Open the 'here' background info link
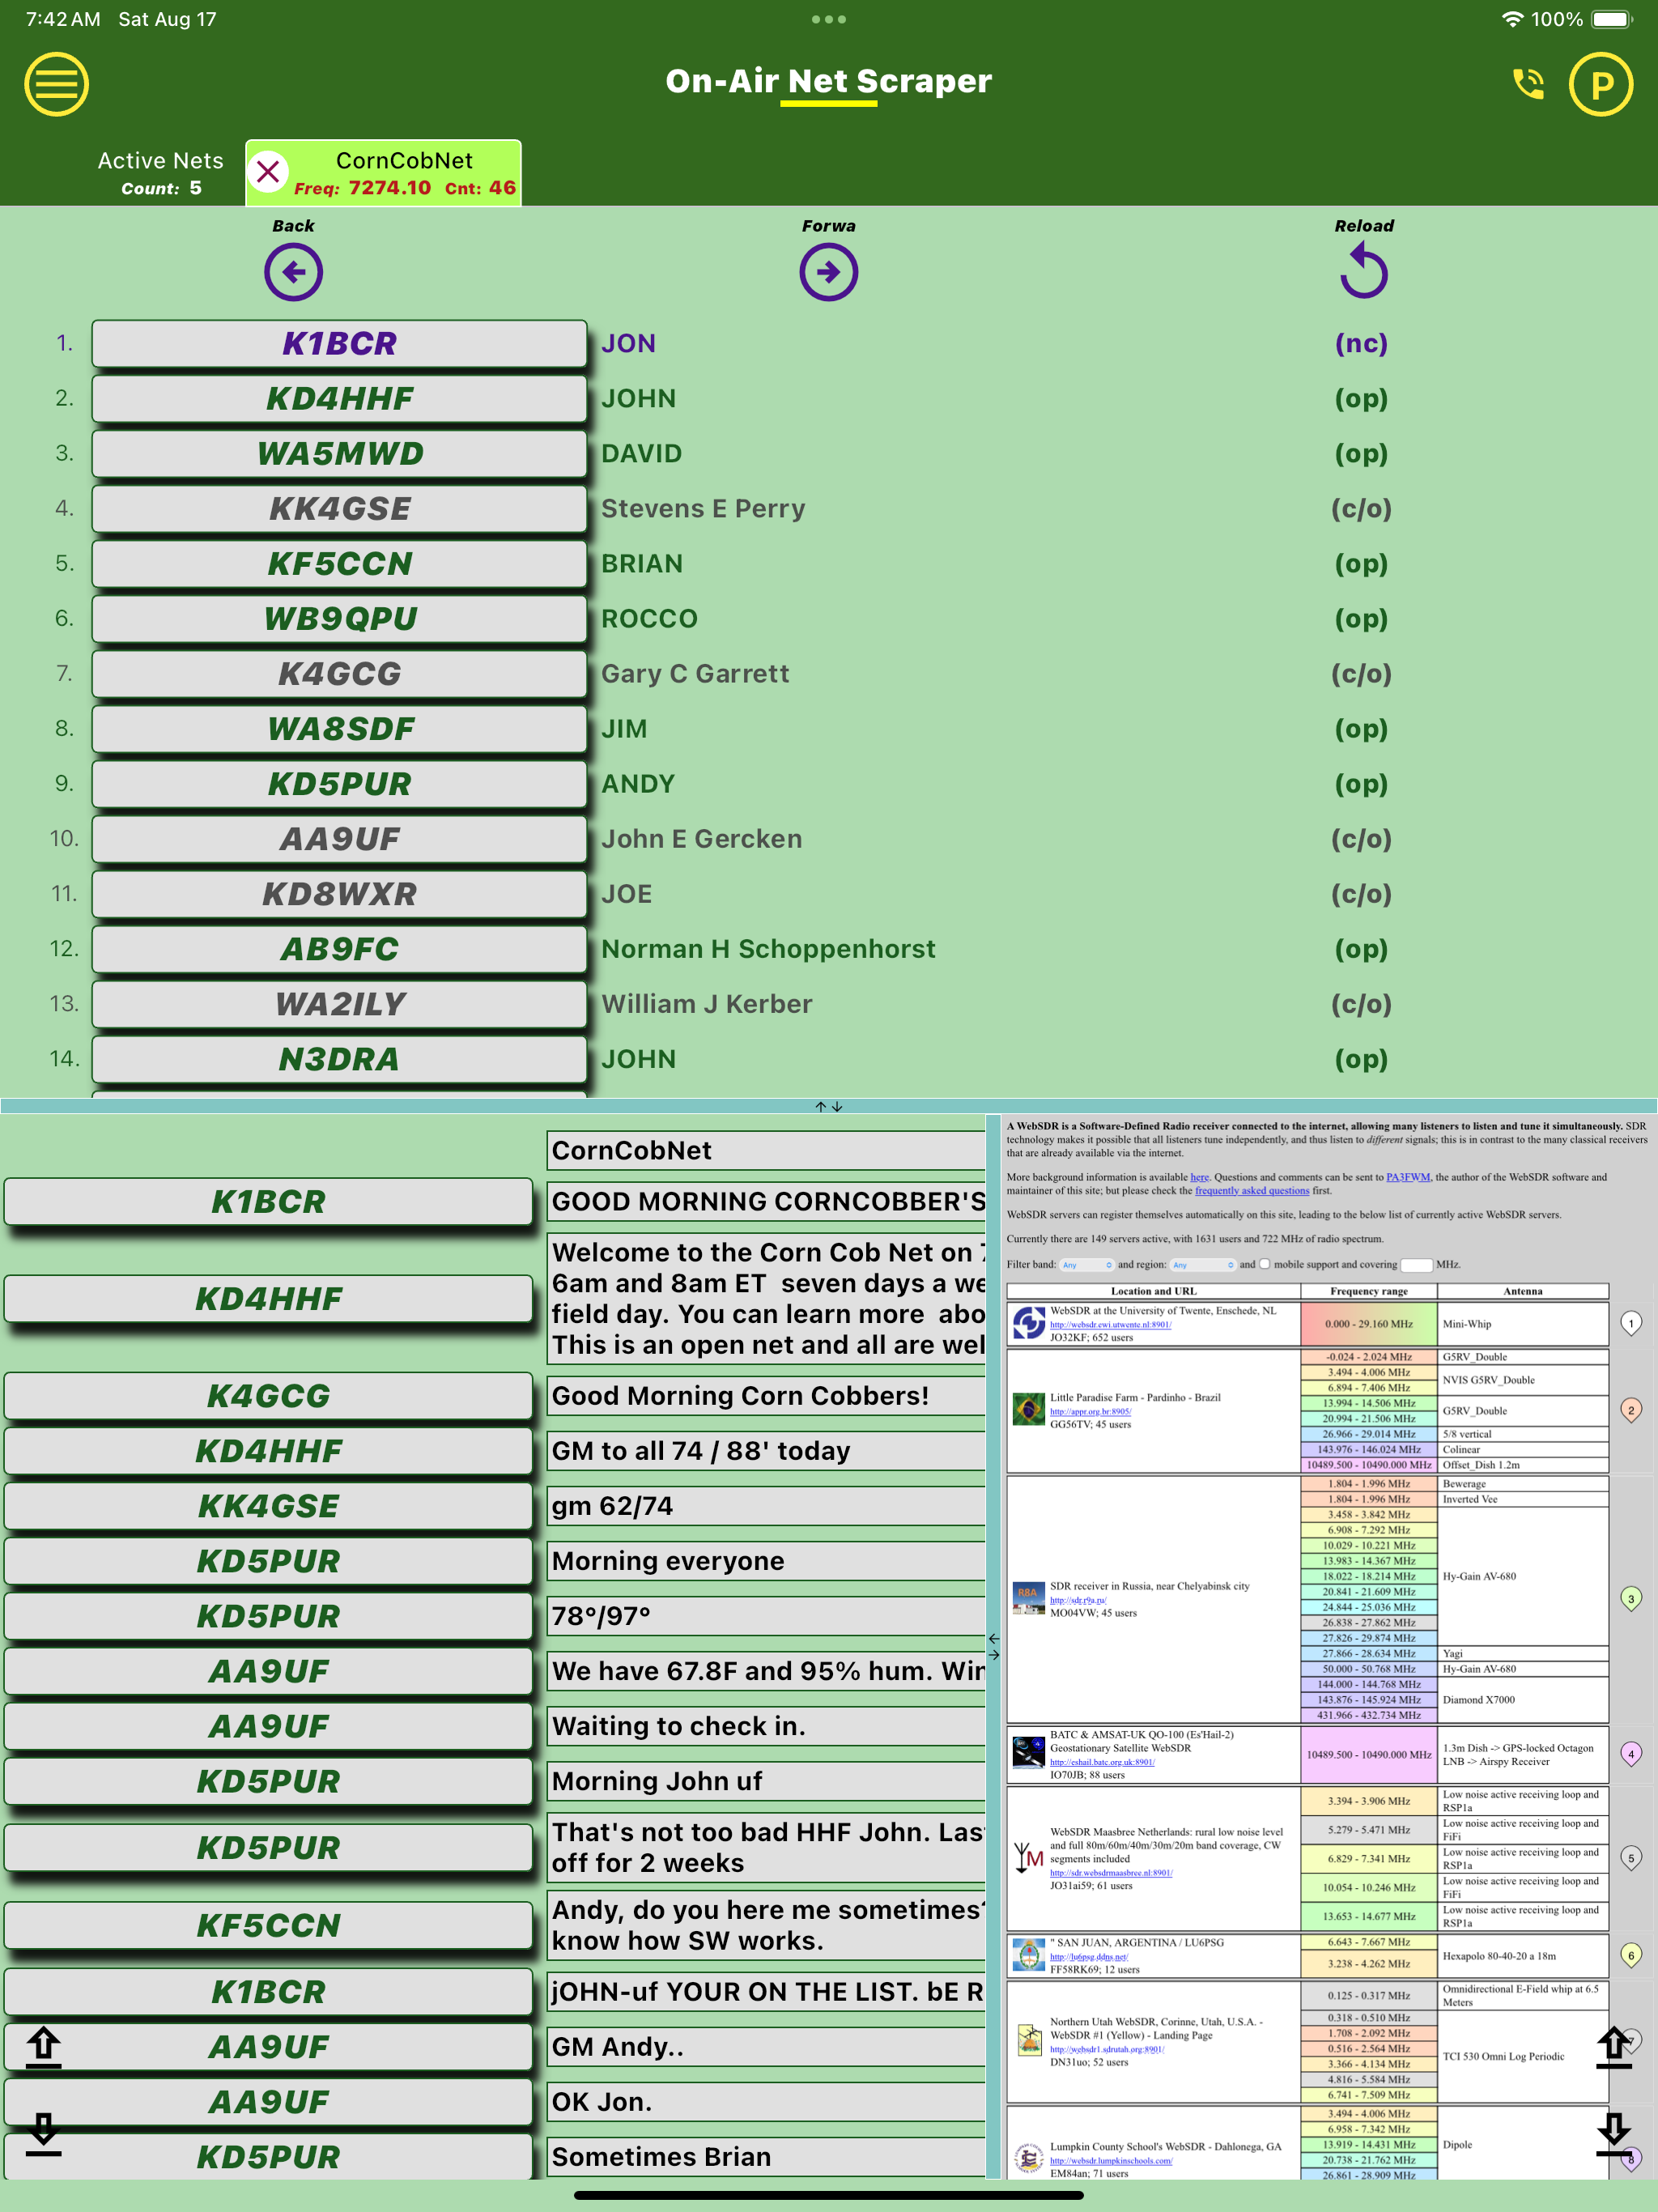The image size is (1658, 2212). 1199,1177
